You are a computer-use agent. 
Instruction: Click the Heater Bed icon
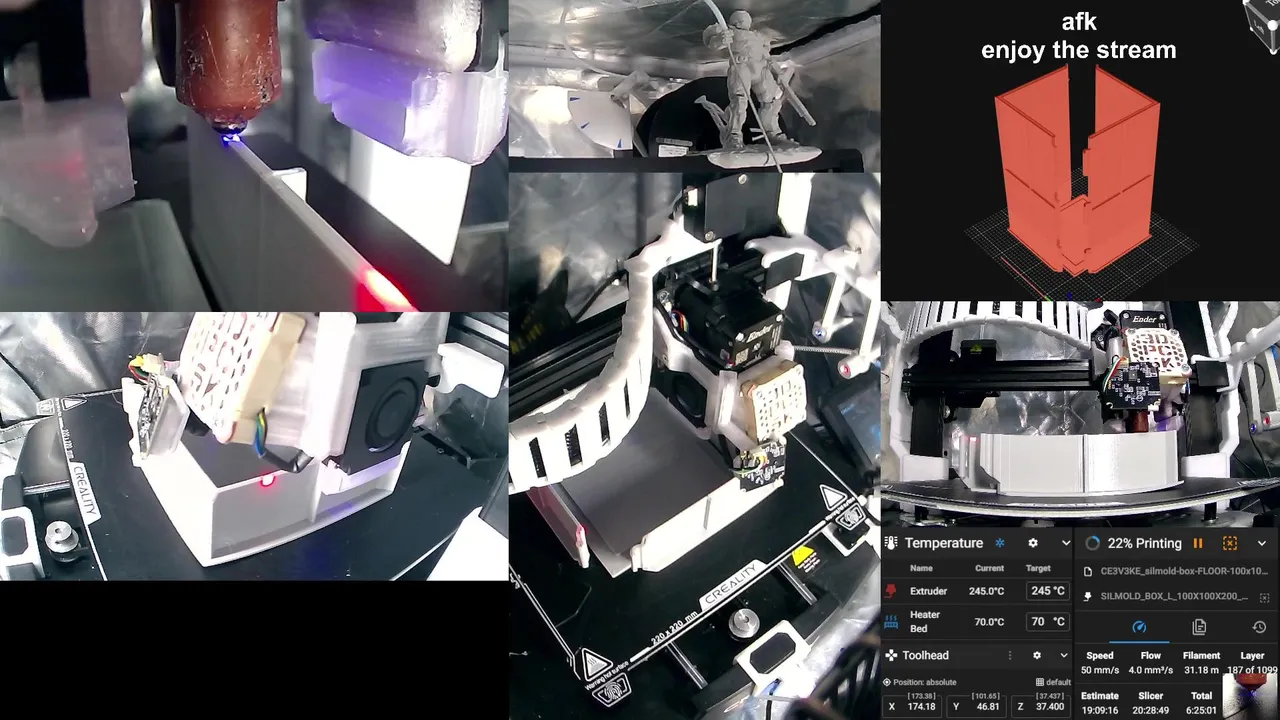pyautogui.click(x=891, y=621)
